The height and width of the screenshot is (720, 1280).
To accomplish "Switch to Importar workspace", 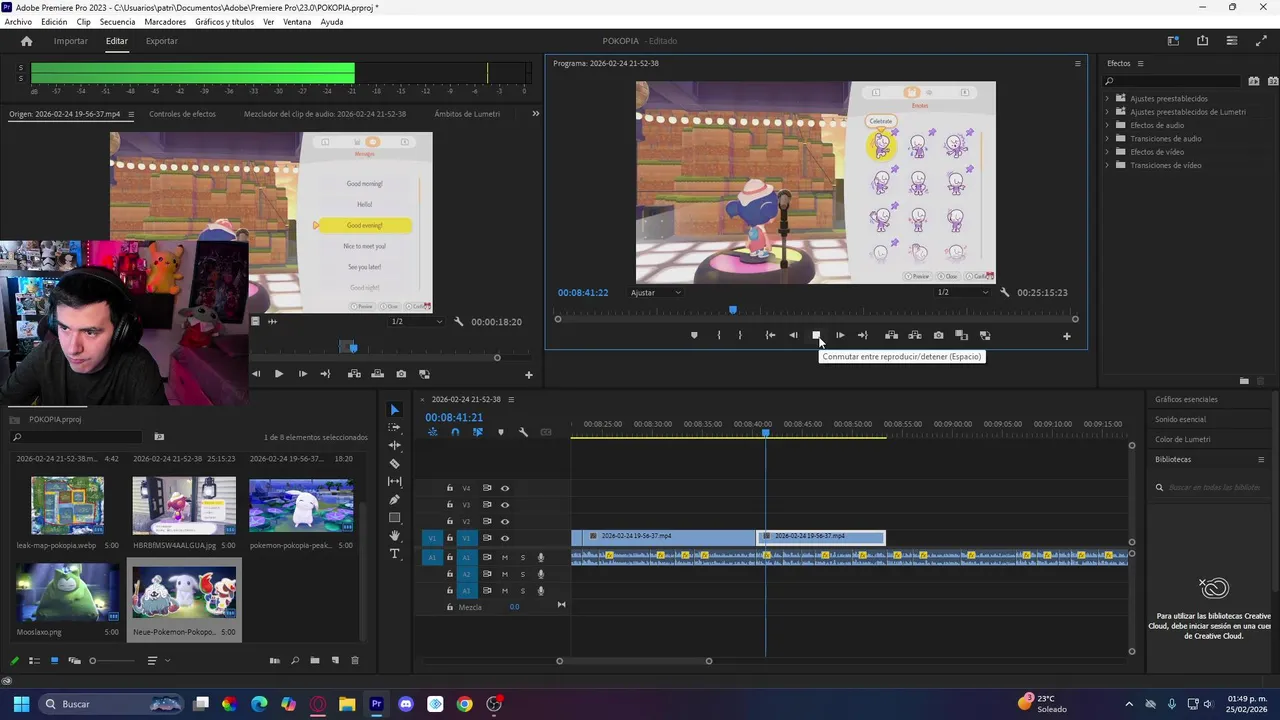I will (x=70, y=41).
